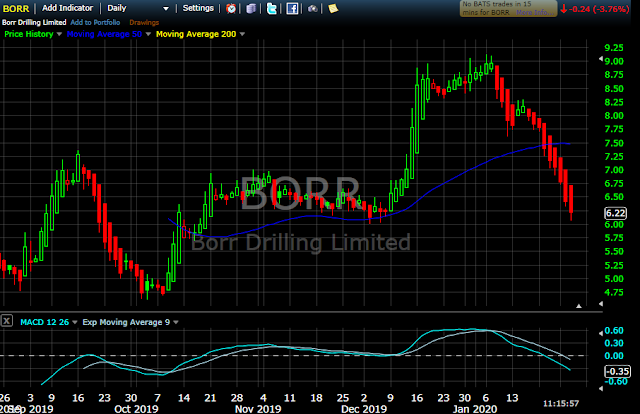Open the Daily timeframe dropdown
The width and height of the screenshot is (640, 414).
pos(138,8)
